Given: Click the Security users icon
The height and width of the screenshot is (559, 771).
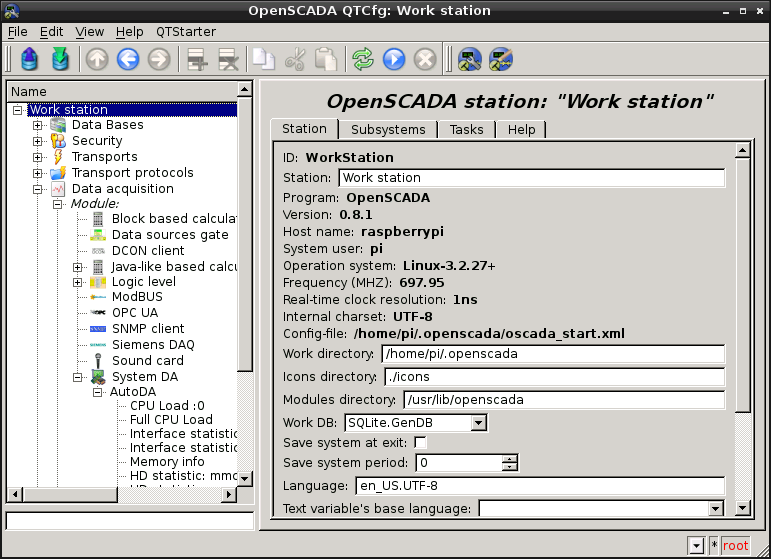Looking at the screenshot, I should pyautogui.click(x=58, y=141).
